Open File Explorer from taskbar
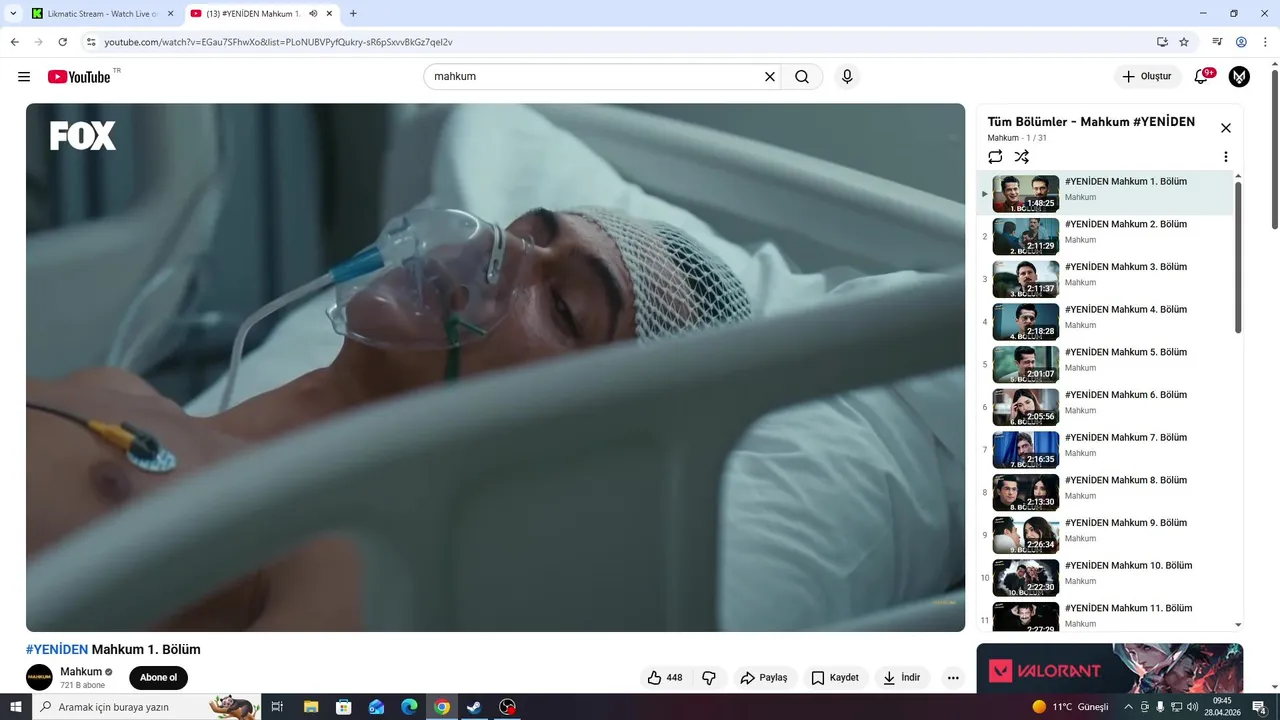 311,707
